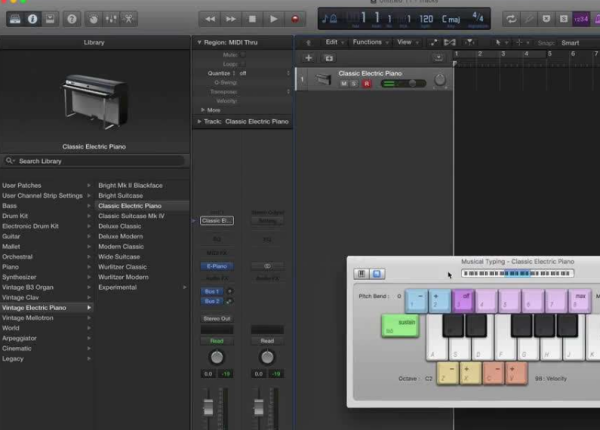Image resolution: width=600 pixels, height=430 pixels.
Task: Toggle Solo S button in control bar
Action: coord(564,19)
